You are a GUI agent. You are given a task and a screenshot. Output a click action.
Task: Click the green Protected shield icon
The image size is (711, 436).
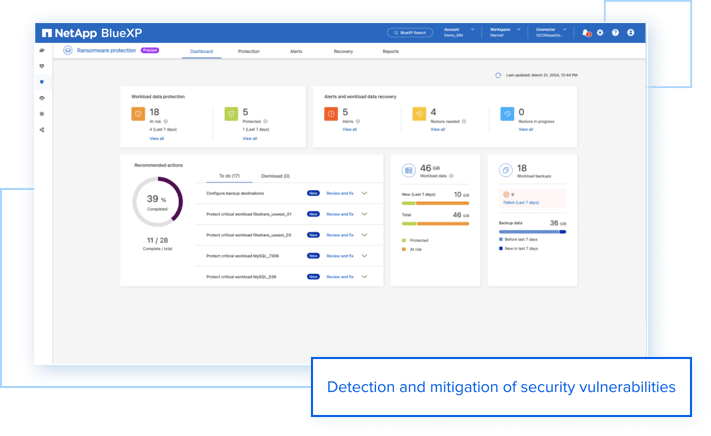231,115
